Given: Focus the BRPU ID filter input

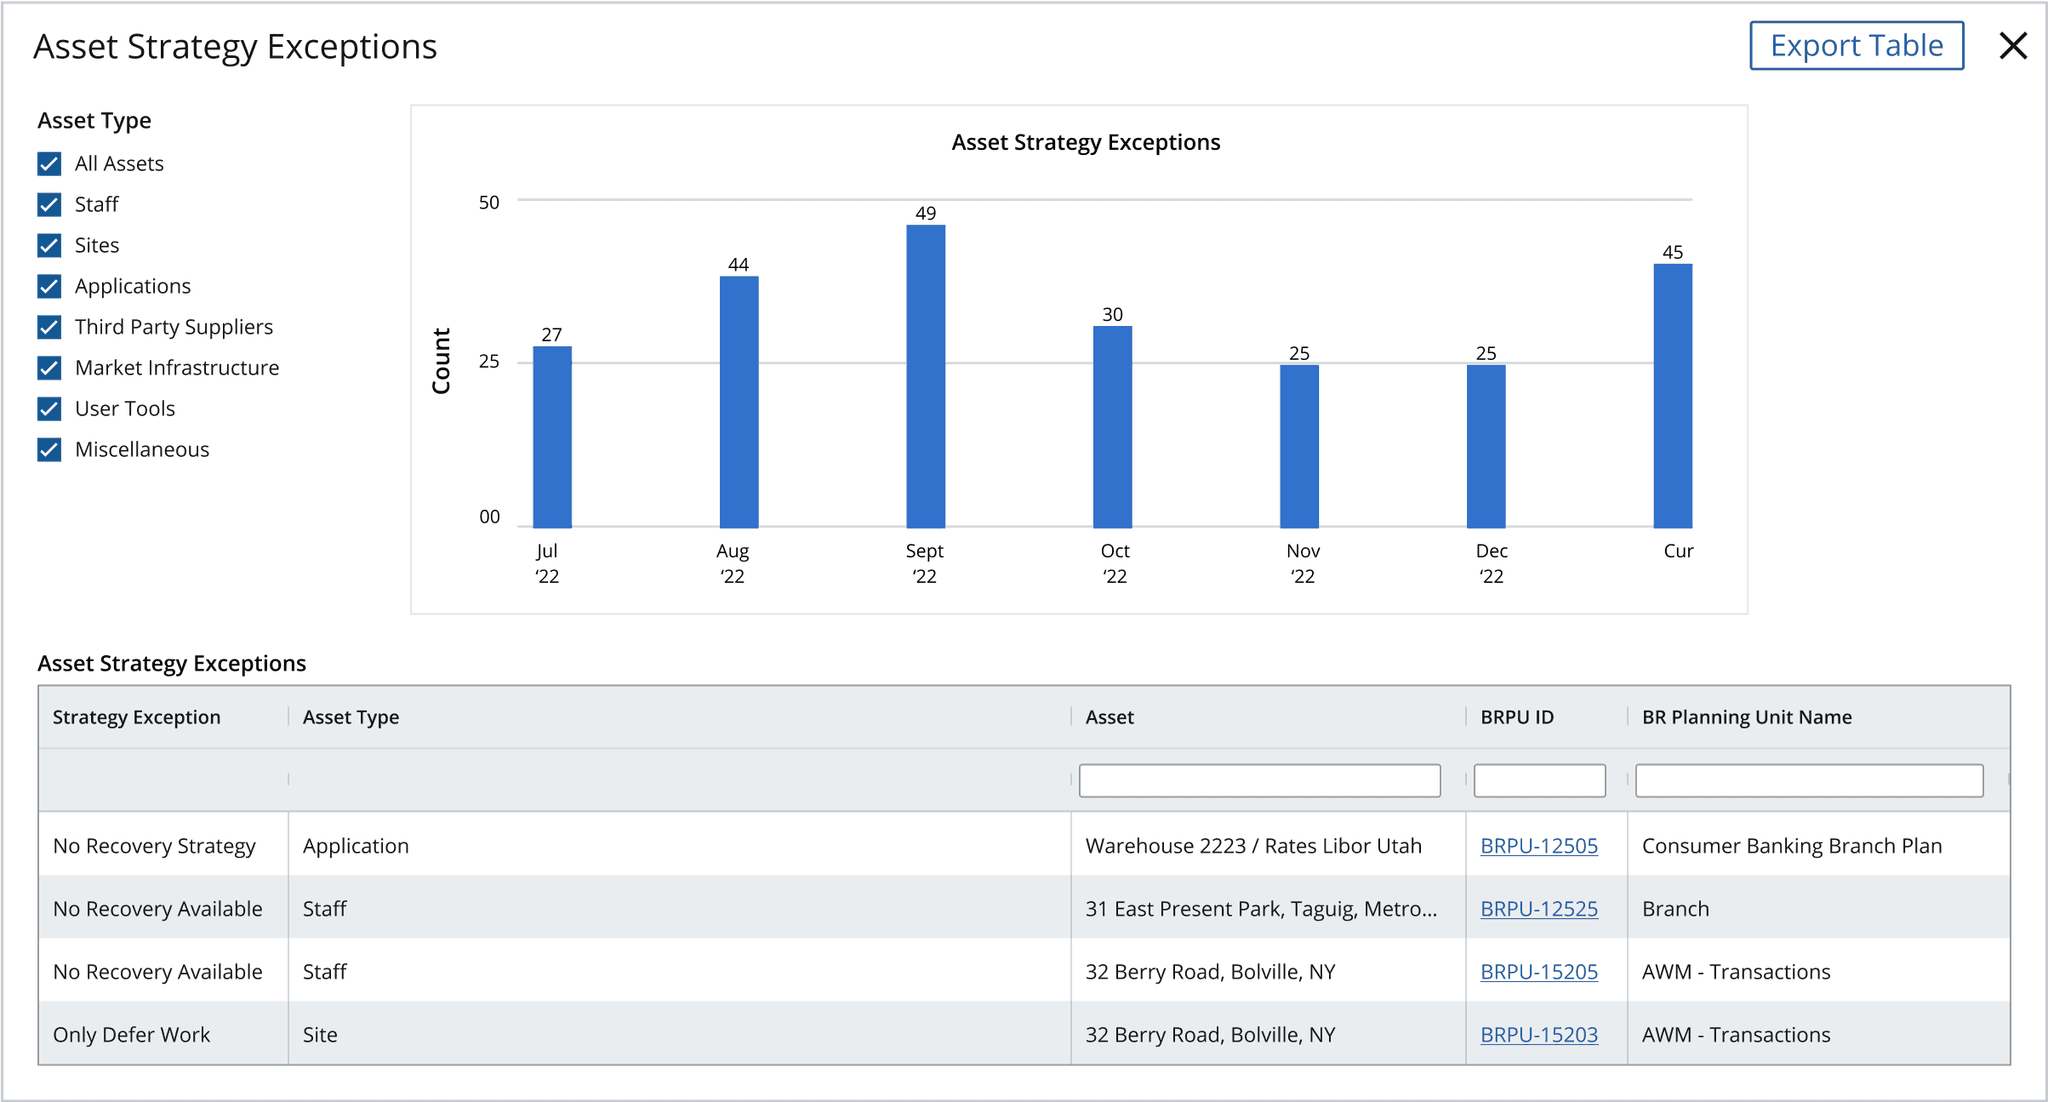Looking at the screenshot, I should pyautogui.click(x=1540, y=781).
